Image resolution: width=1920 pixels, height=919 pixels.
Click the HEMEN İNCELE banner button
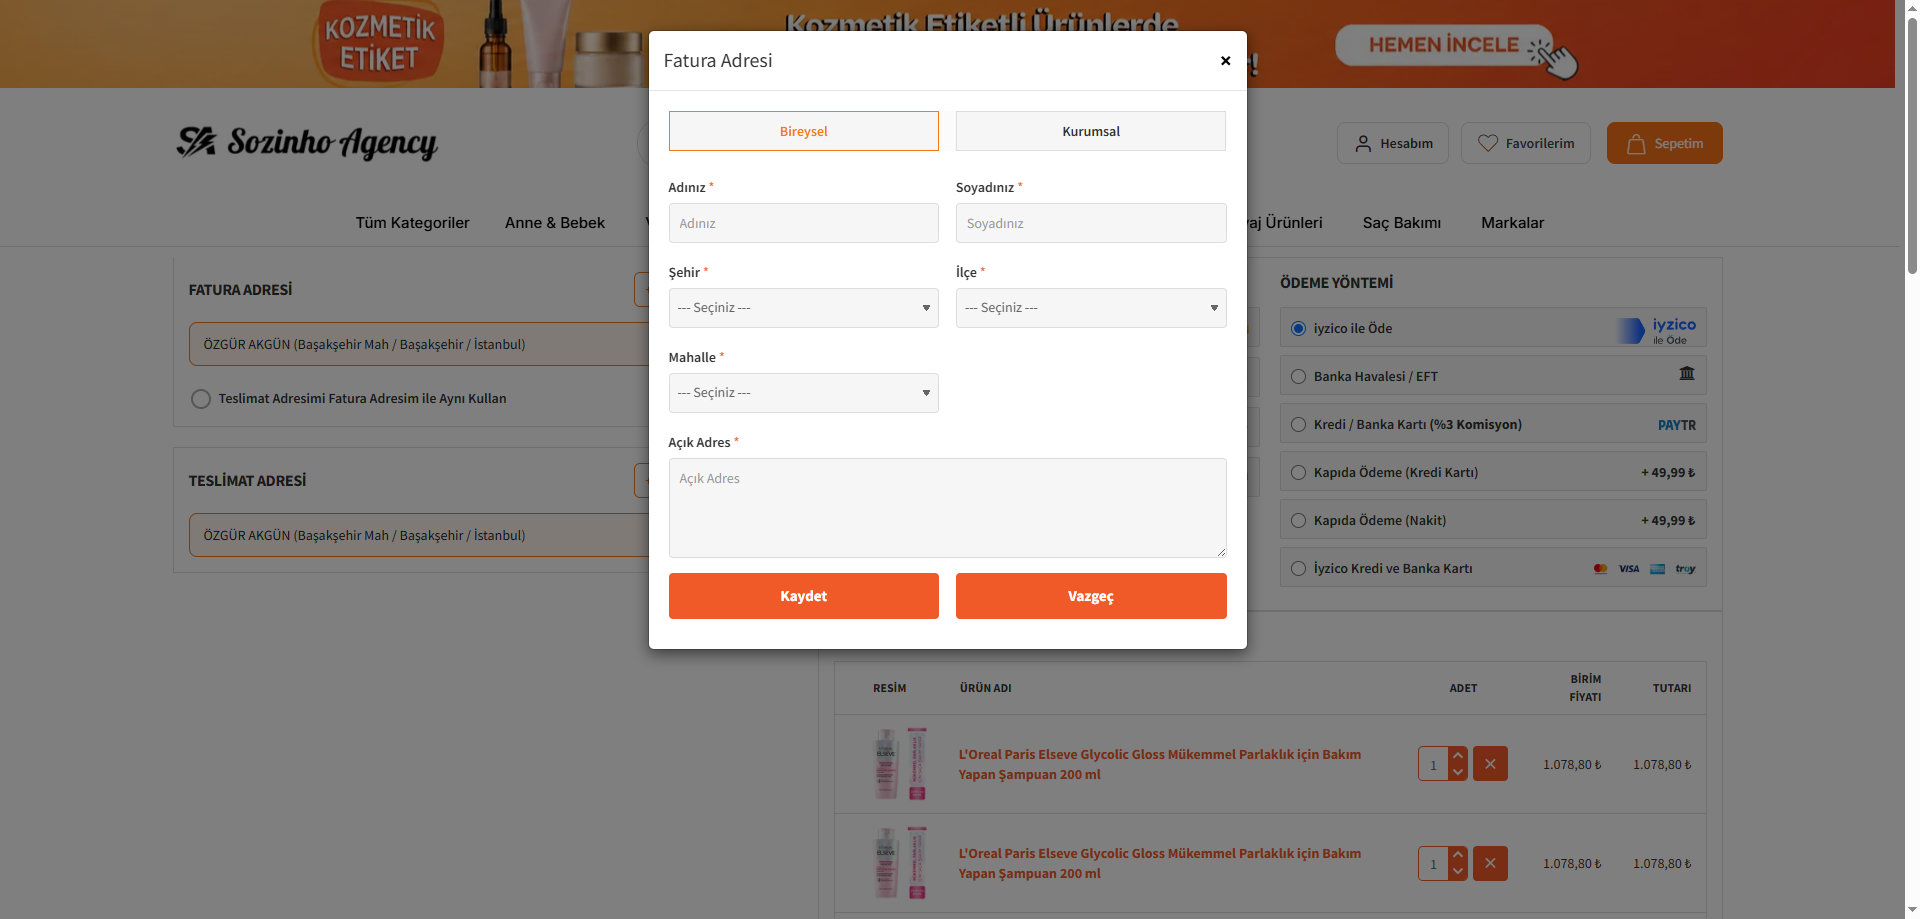[x=1444, y=45]
